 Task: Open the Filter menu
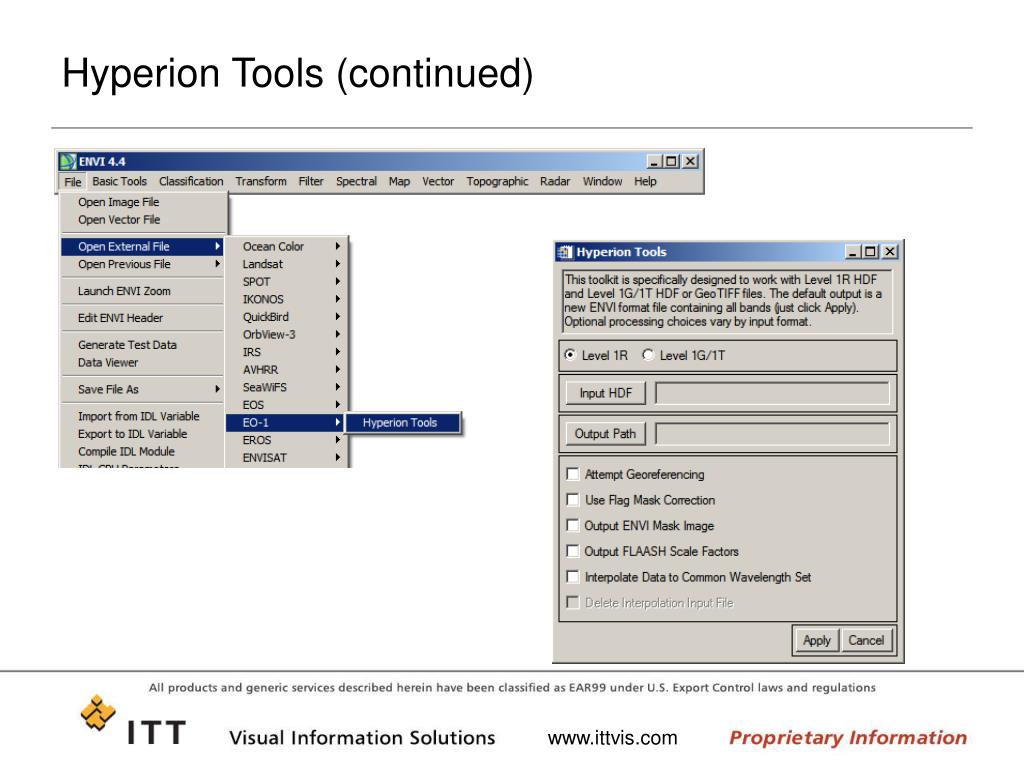(x=311, y=182)
